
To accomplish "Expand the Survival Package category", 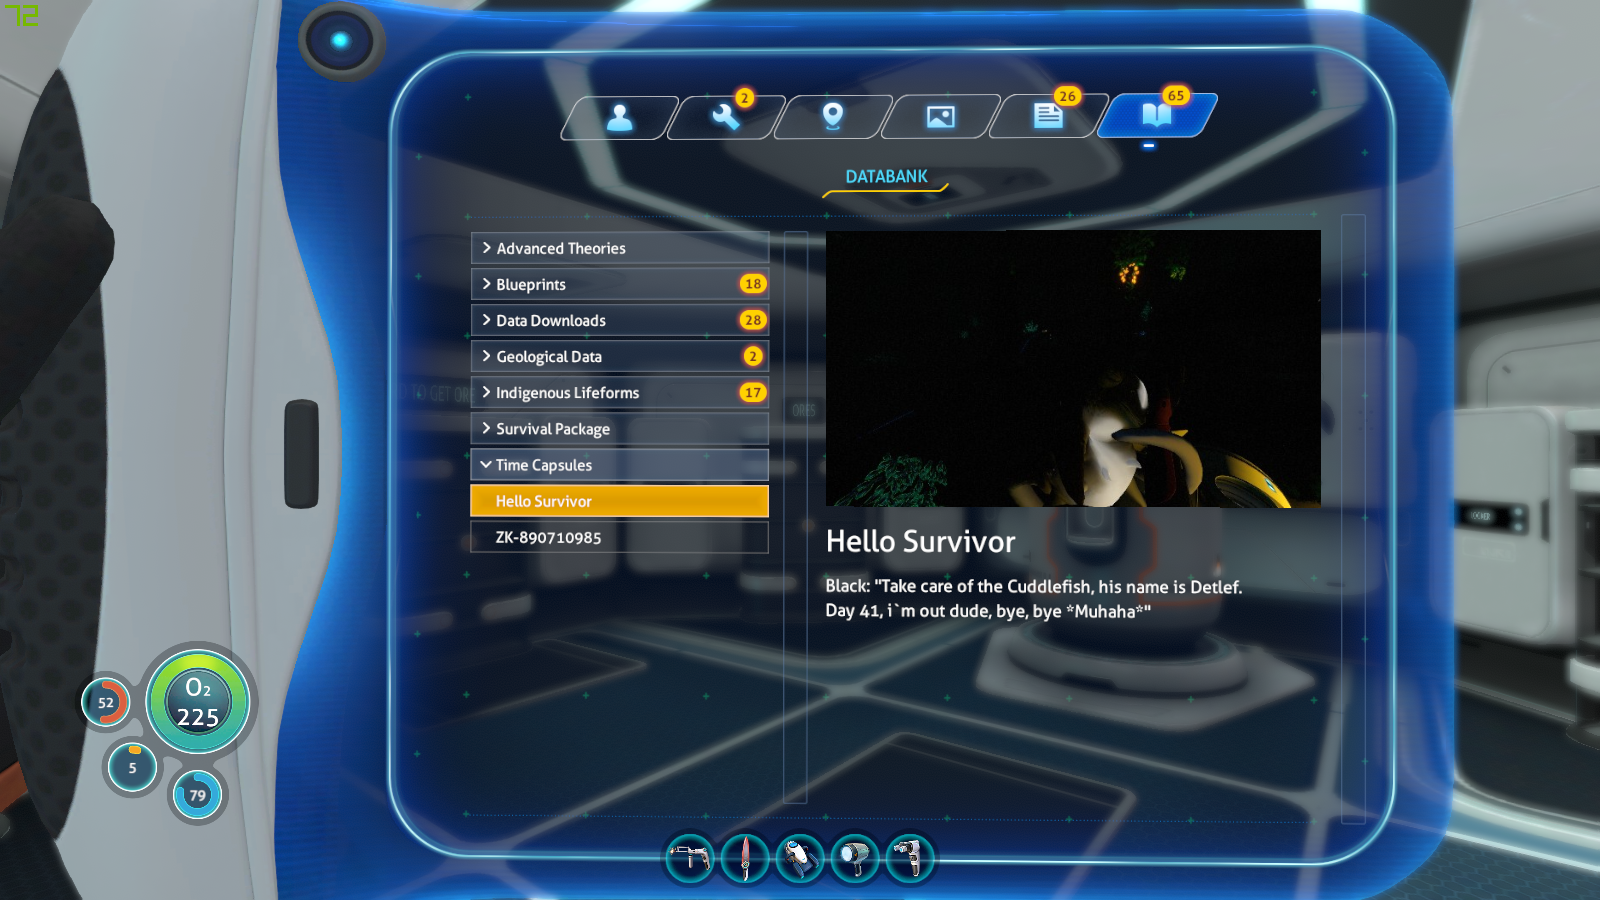I will (x=620, y=429).
